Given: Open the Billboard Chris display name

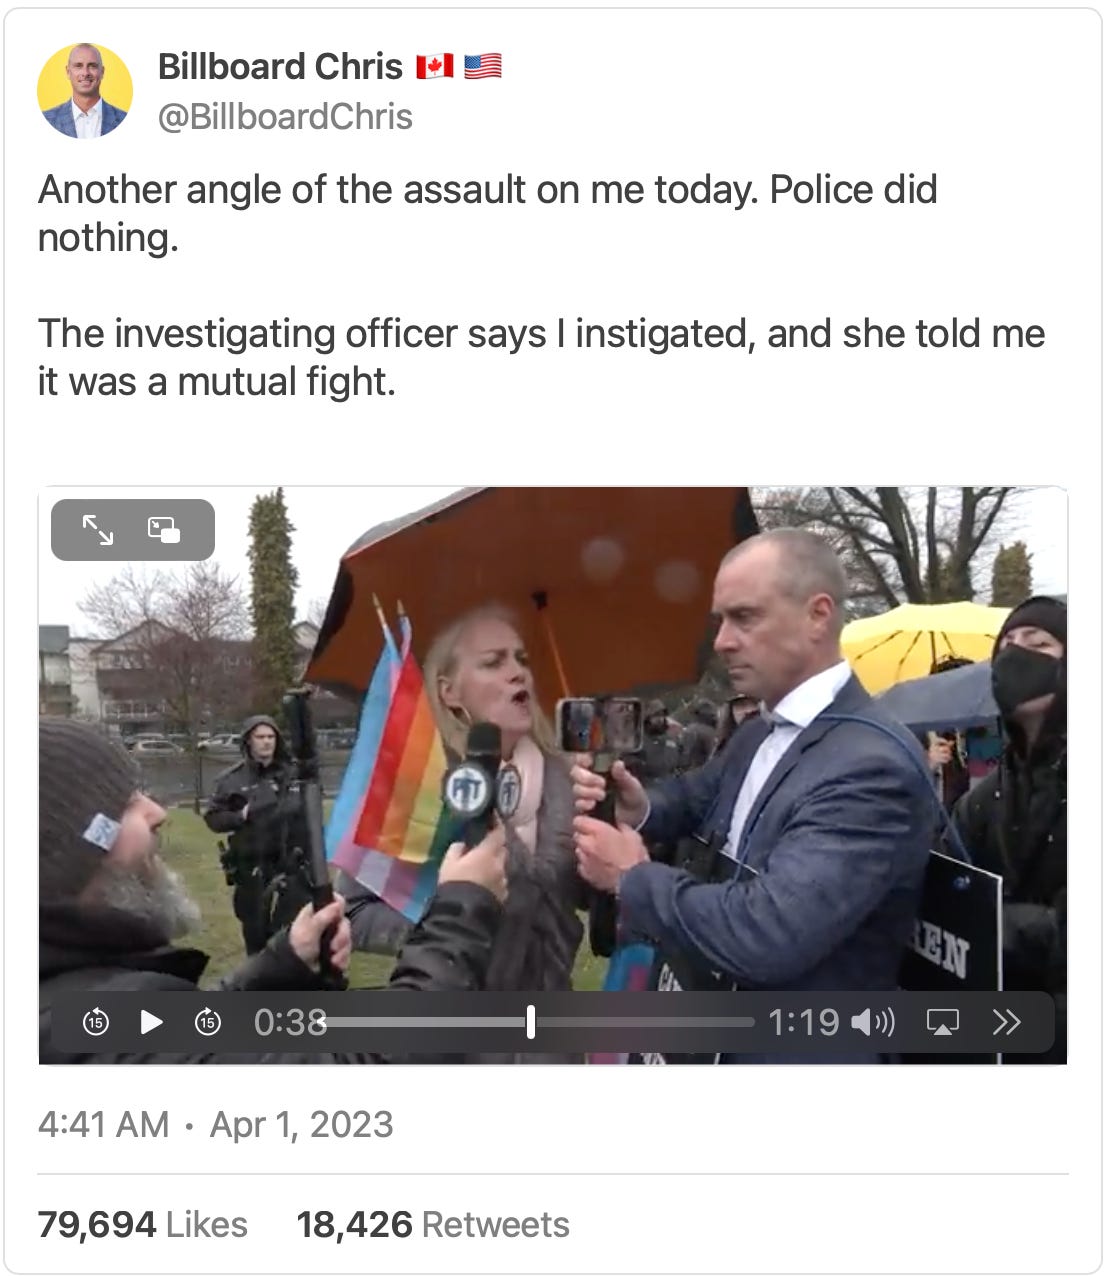Looking at the screenshot, I should click(280, 66).
